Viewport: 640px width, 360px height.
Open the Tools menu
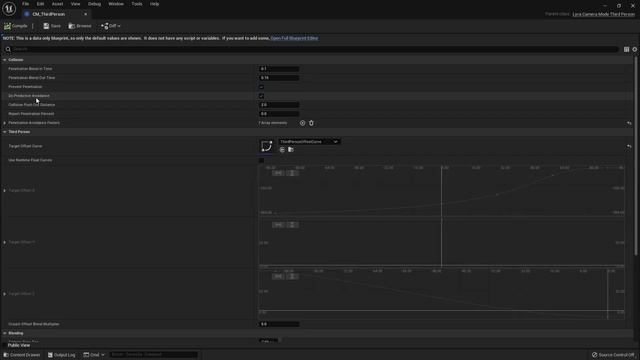(137, 4)
